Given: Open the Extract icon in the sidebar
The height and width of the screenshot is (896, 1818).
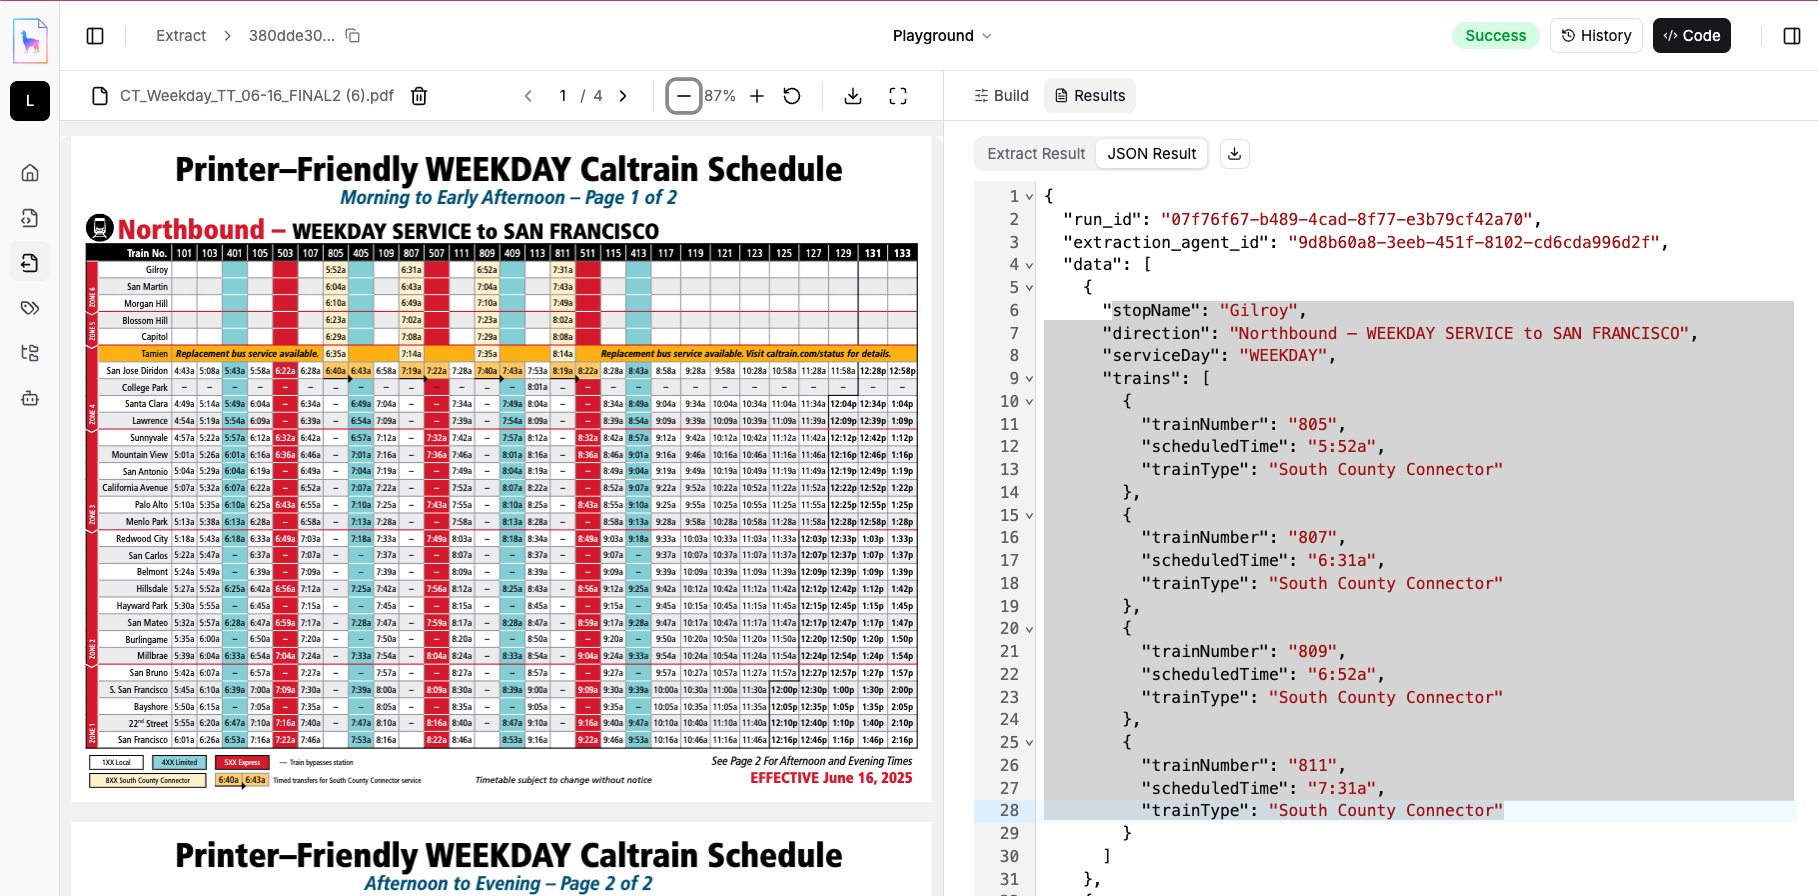Looking at the screenshot, I should coord(30,263).
